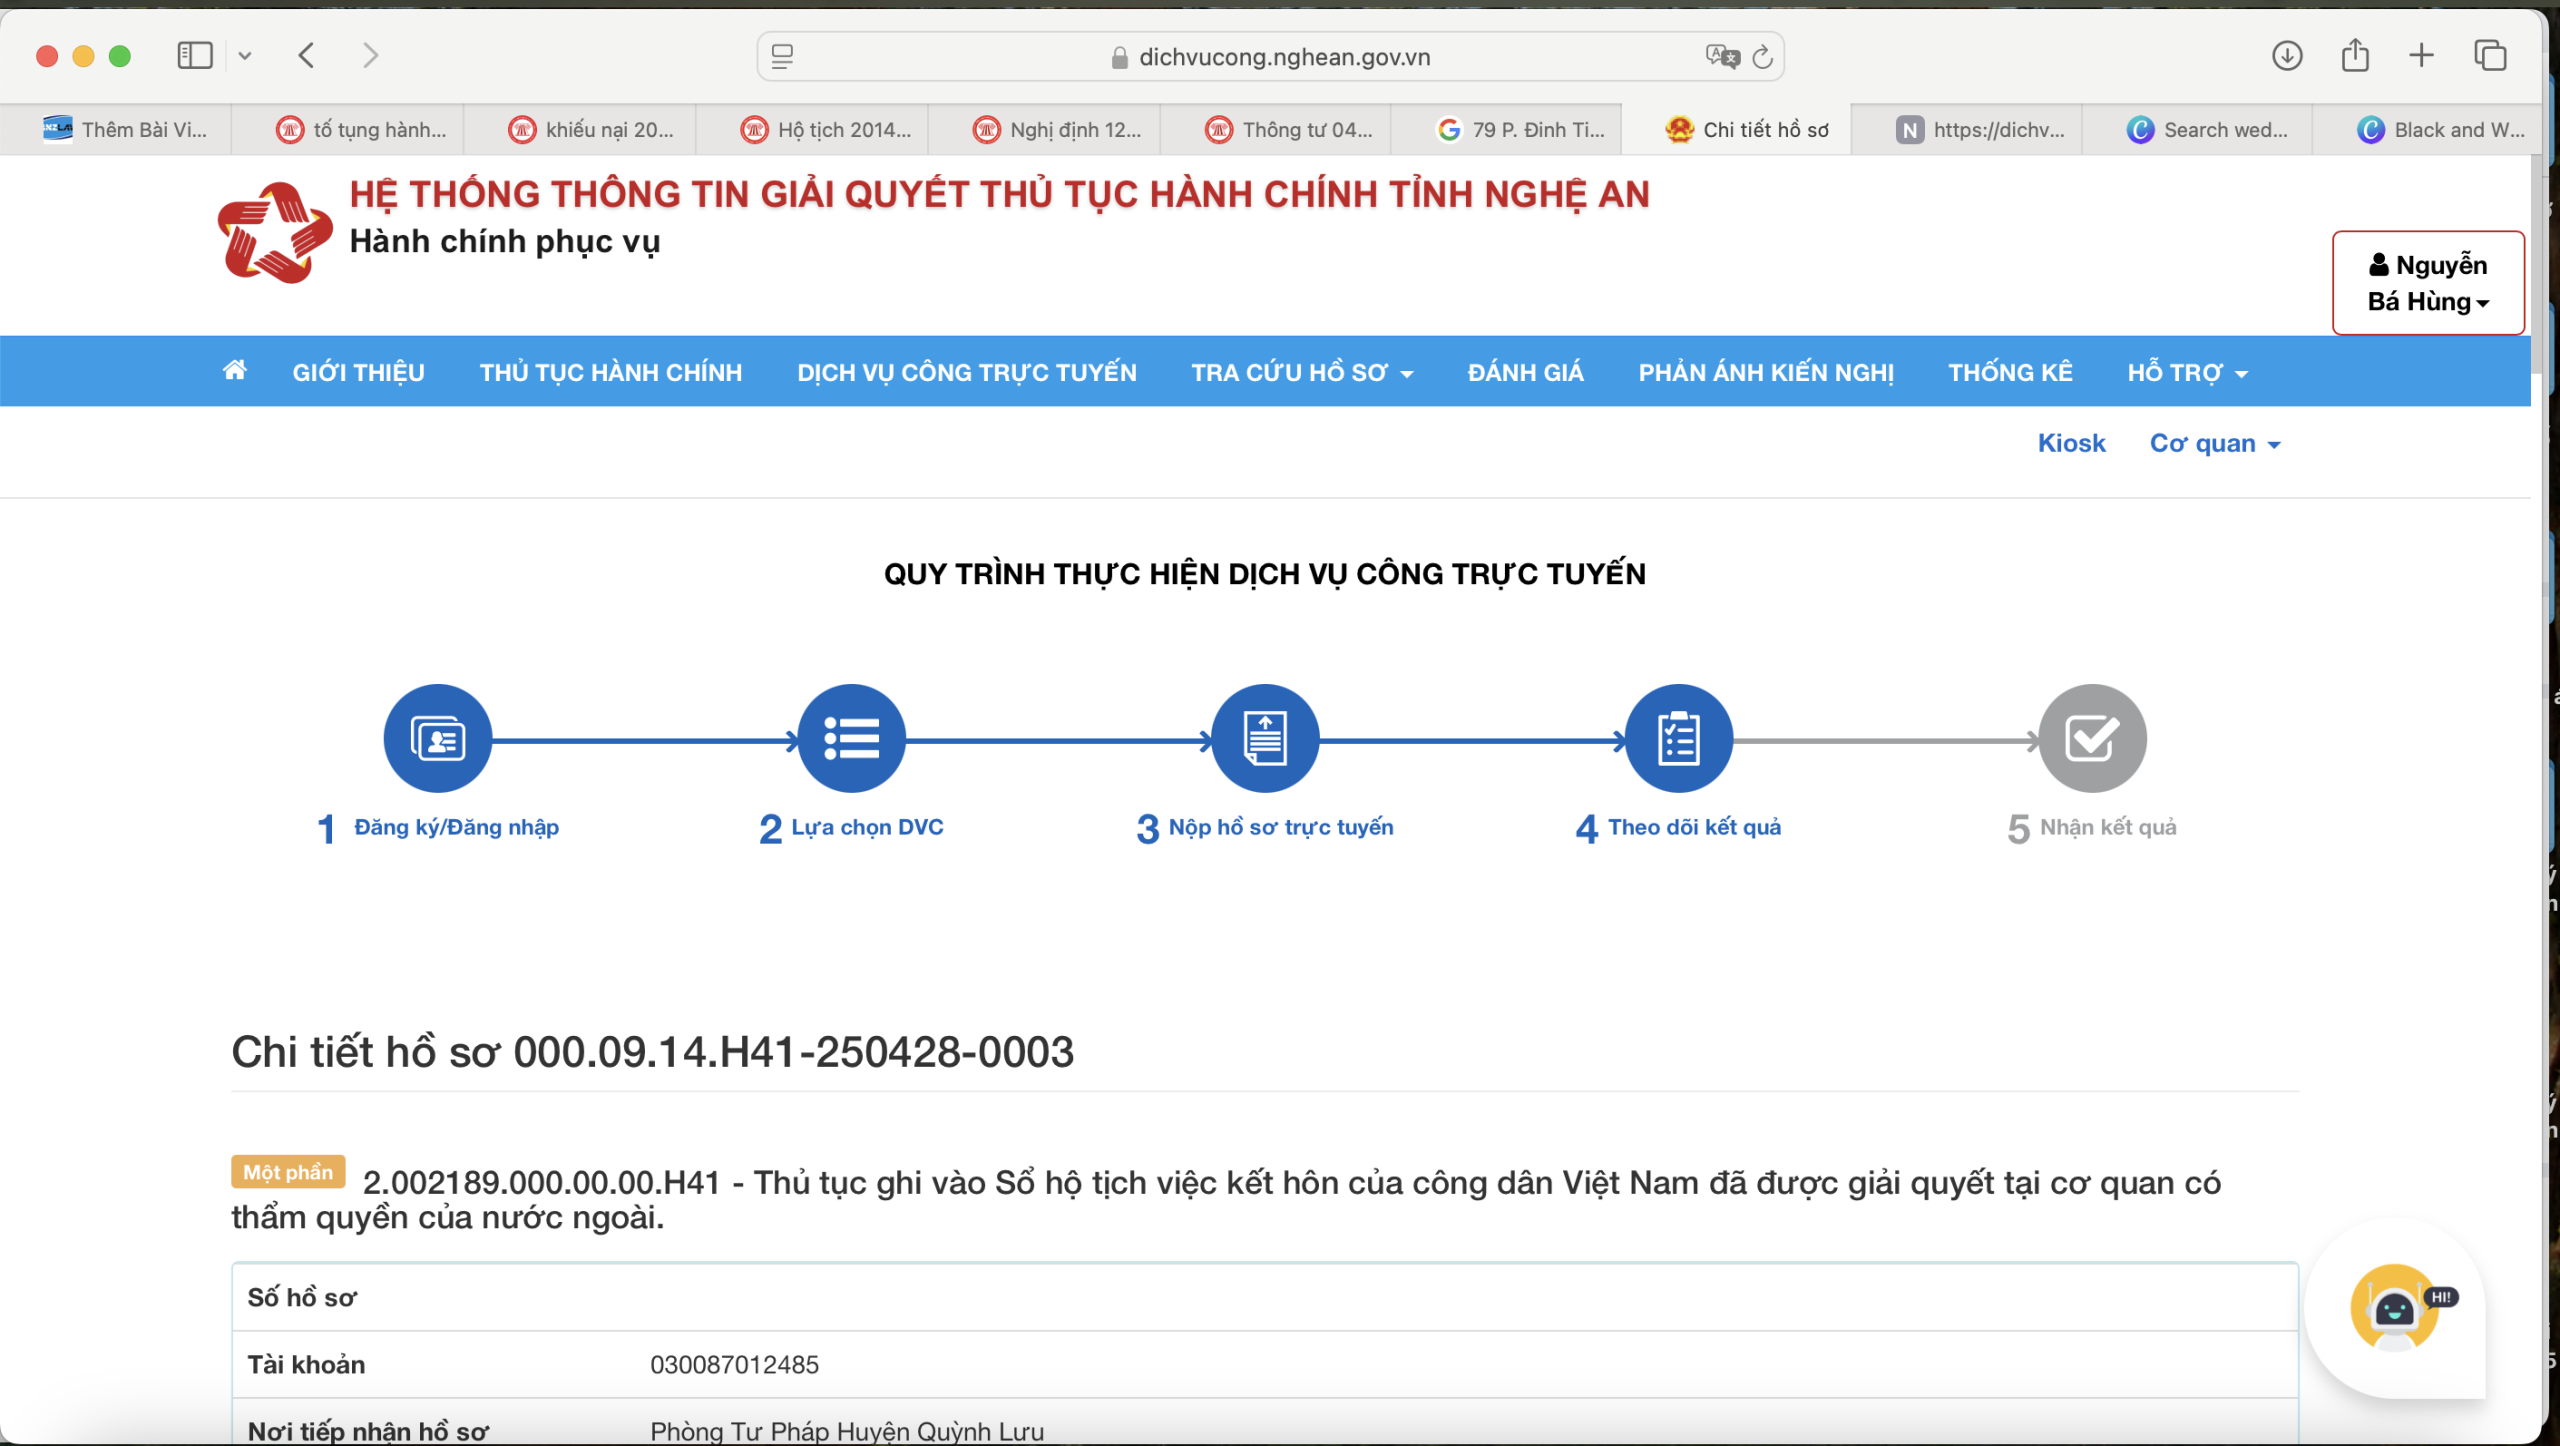Click the Nộp hồ sơ trực tuyến upload step icon
Image resolution: width=2560 pixels, height=1446 pixels.
click(x=1265, y=739)
